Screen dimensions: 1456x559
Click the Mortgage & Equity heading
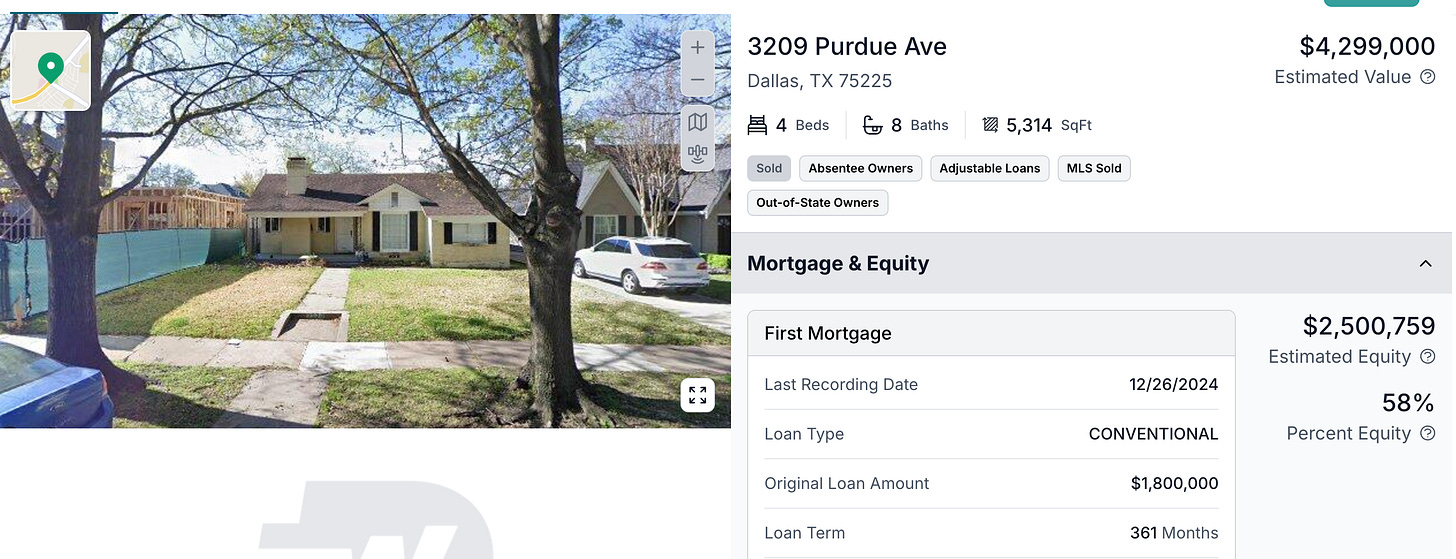point(838,263)
